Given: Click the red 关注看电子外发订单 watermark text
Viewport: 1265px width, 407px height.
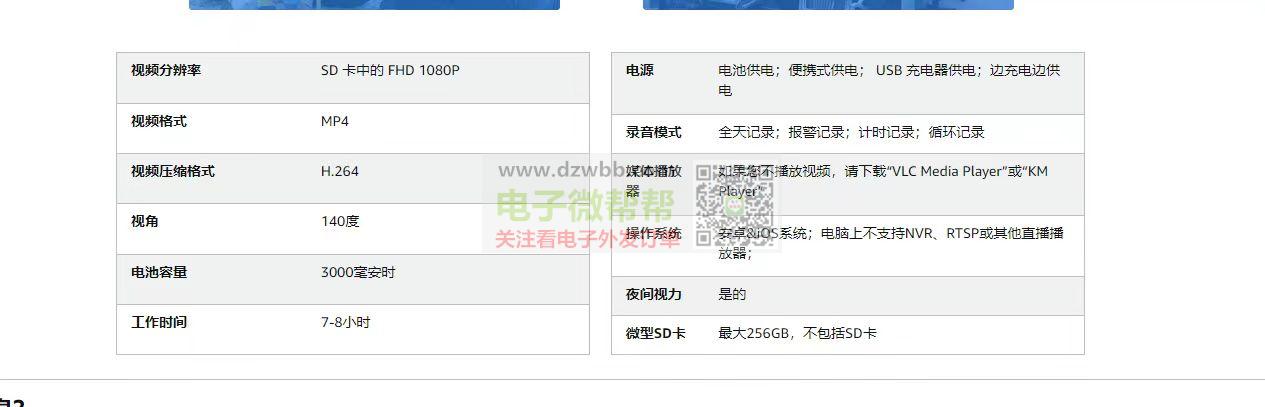Looking at the screenshot, I should [587, 240].
